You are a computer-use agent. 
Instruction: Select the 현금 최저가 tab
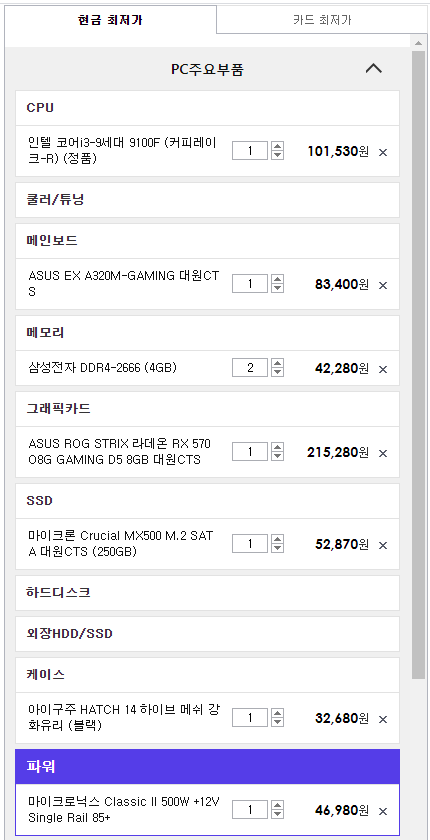[110, 20]
